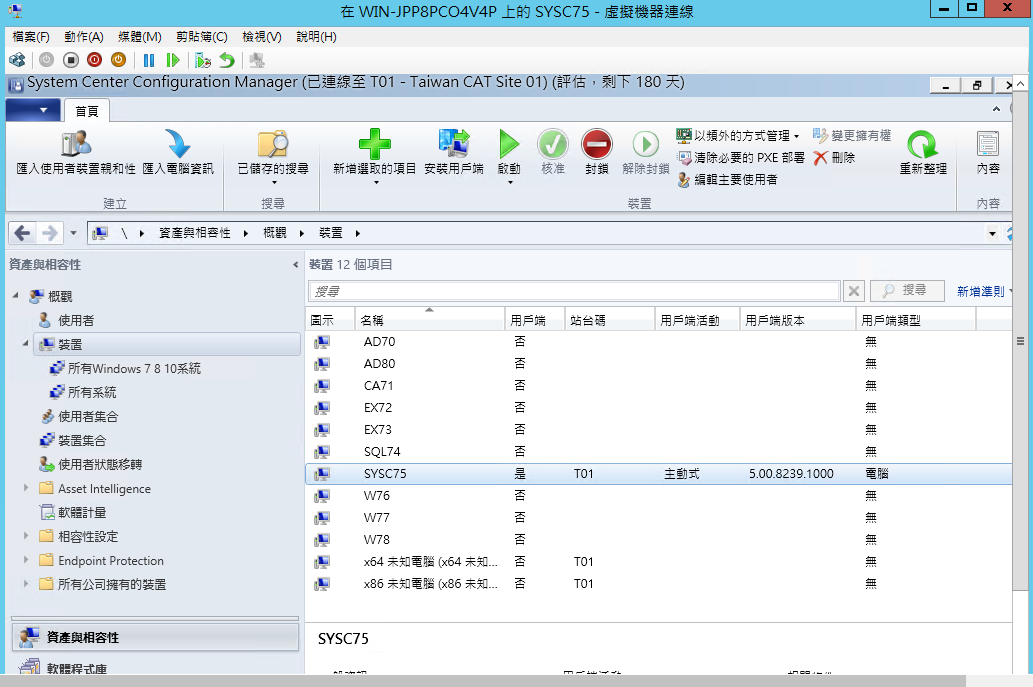Image resolution: width=1033 pixels, height=687 pixels.
Task: Click the green Reset VM icon
Action: click(x=173, y=61)
